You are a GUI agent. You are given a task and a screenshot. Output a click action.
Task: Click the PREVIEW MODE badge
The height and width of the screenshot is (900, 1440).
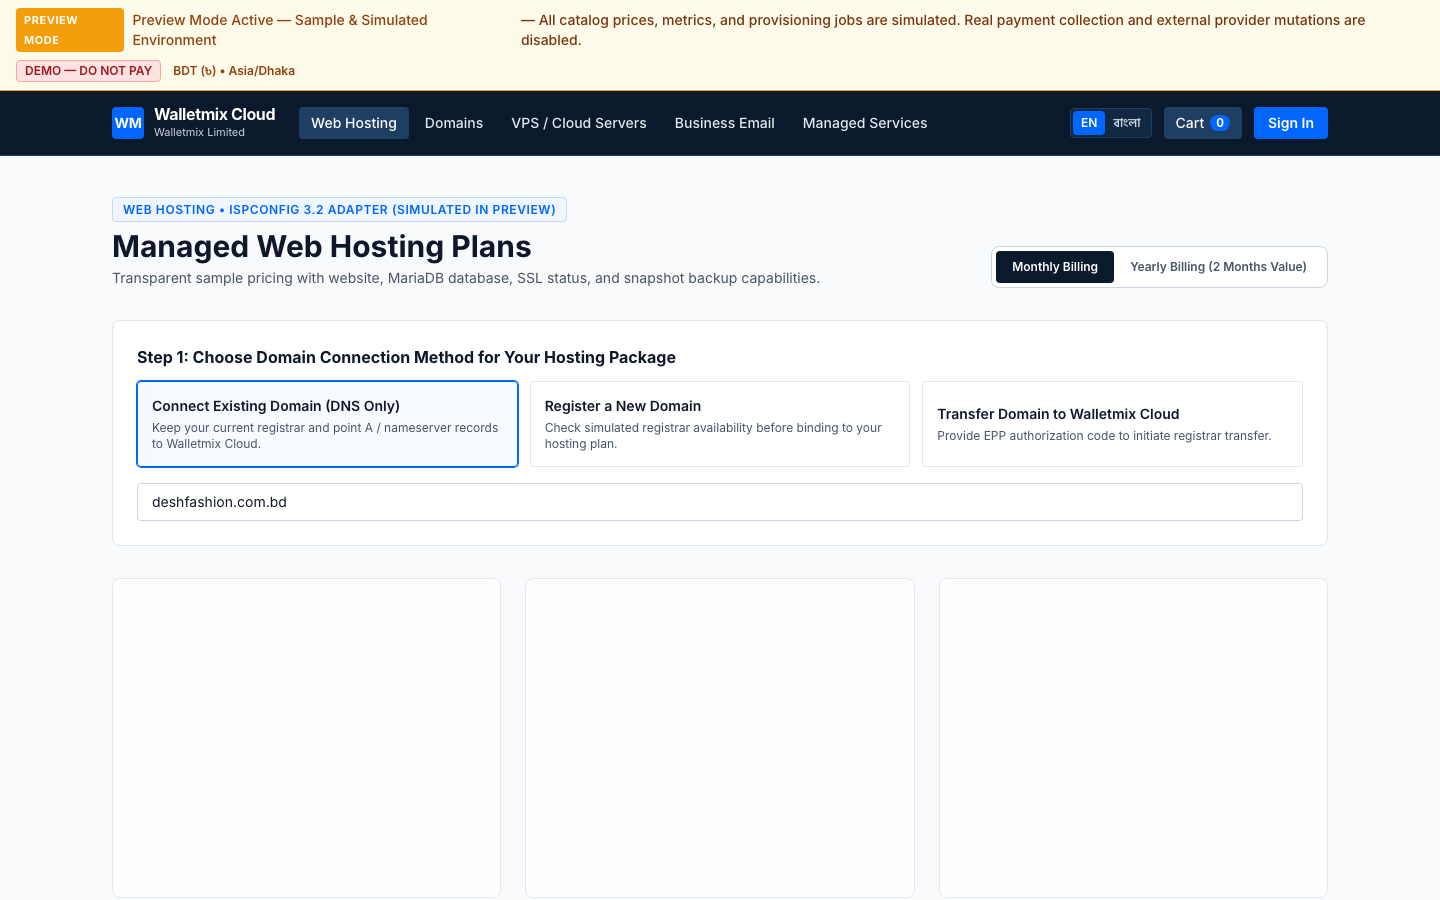point(70,30)
